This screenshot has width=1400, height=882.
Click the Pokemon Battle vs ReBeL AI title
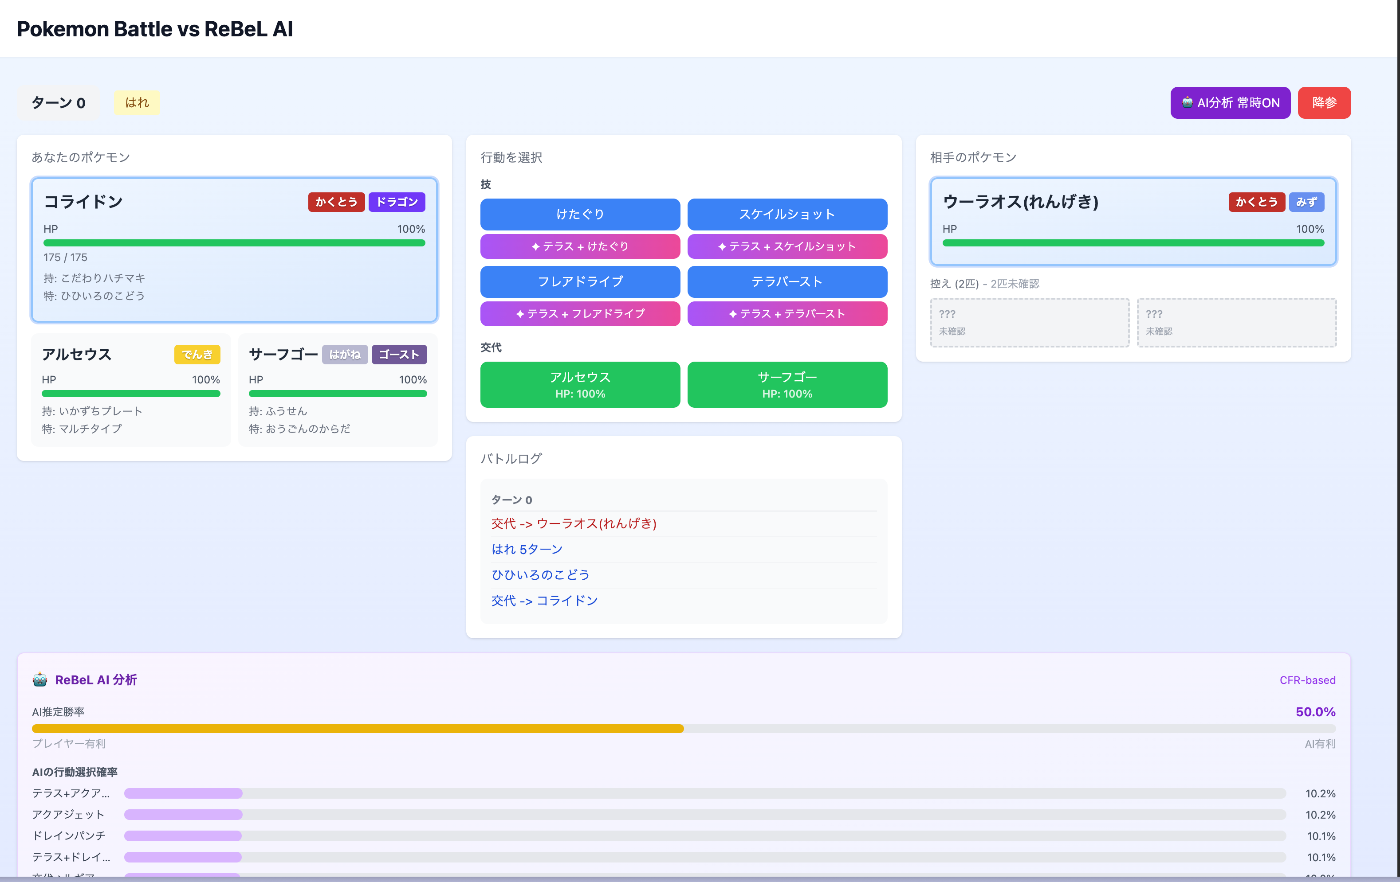(155, 29)
